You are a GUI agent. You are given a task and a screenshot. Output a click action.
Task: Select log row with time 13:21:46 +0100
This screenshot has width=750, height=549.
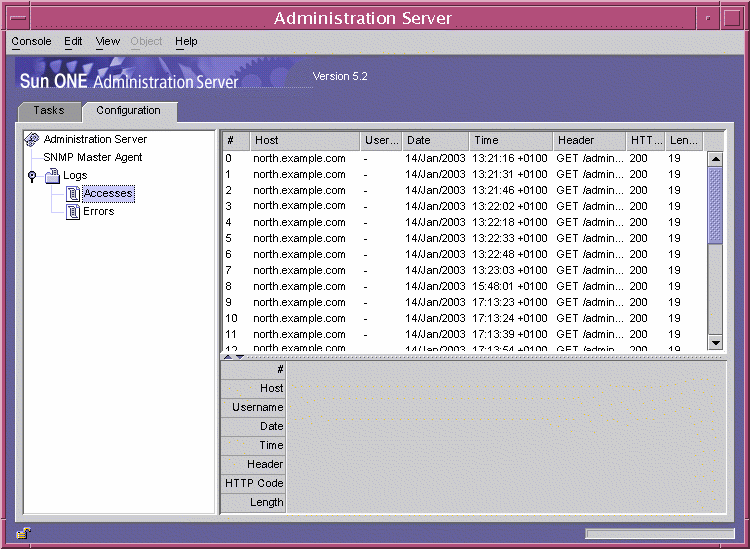(x=464, y=190)
